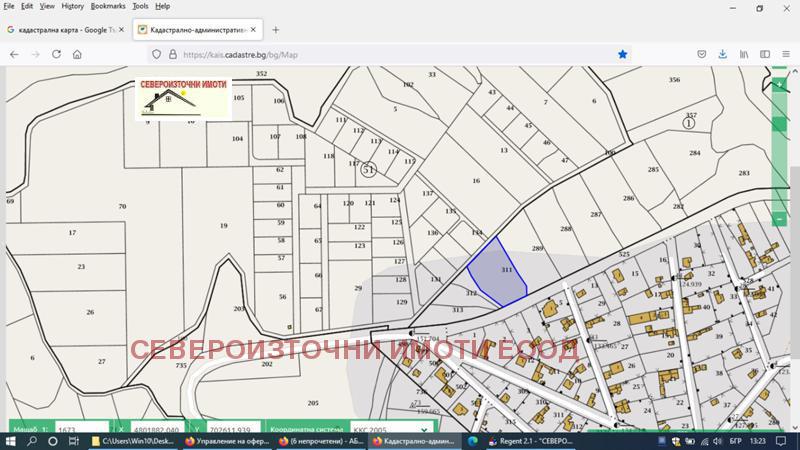Open the History menu
The height and width of the screenshot is (450, 800).
pyautogui.click(x=73, y=6)
